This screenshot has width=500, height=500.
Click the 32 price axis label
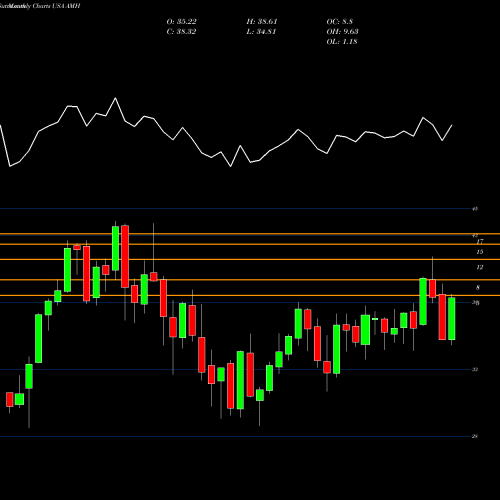(475, 369)
